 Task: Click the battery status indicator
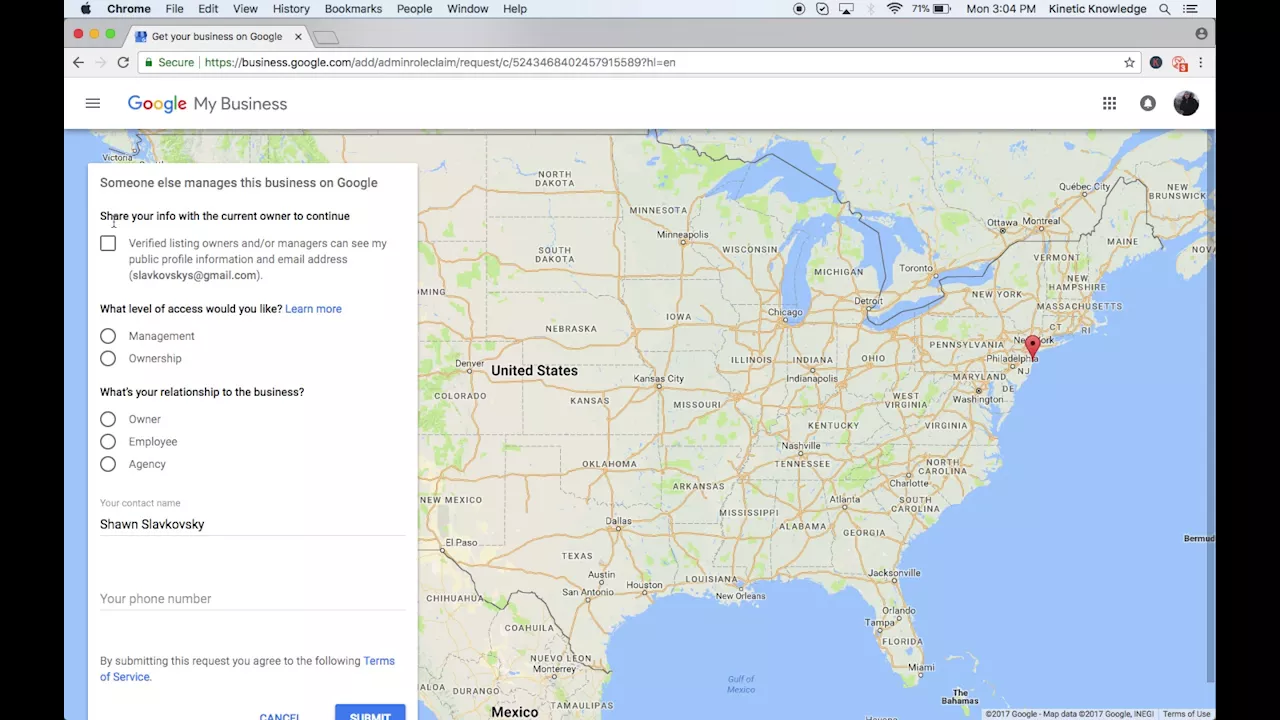(x=932, y=9)
